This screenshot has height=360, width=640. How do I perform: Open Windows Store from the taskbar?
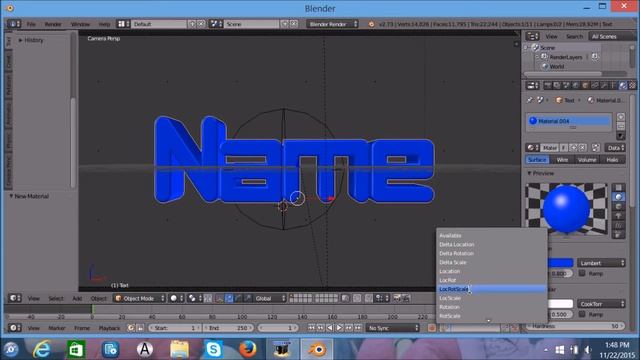point(76,349)
